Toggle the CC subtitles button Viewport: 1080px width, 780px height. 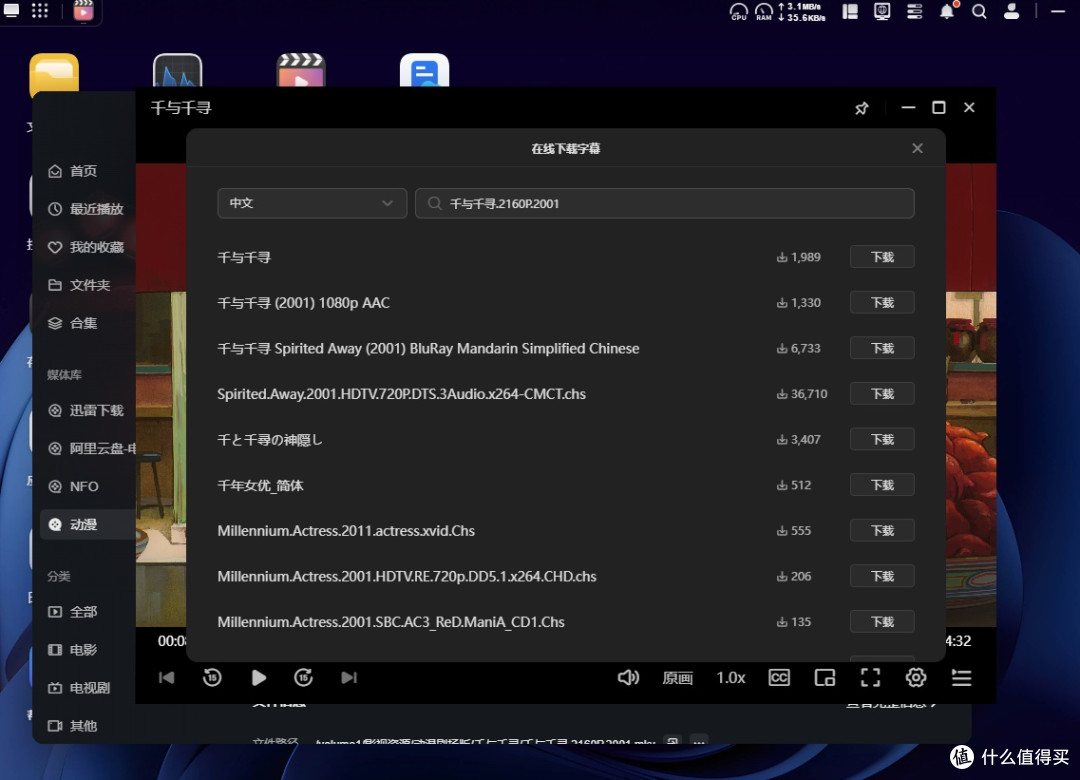(x=779, y=678)
